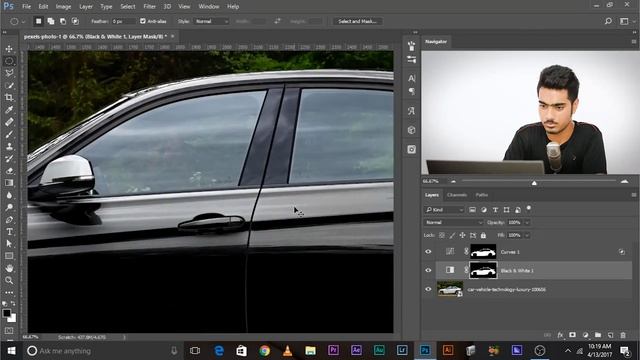Select the Horizontal Type tool
Viewport: 640px width, 360px height.
[x=9, y=232]
